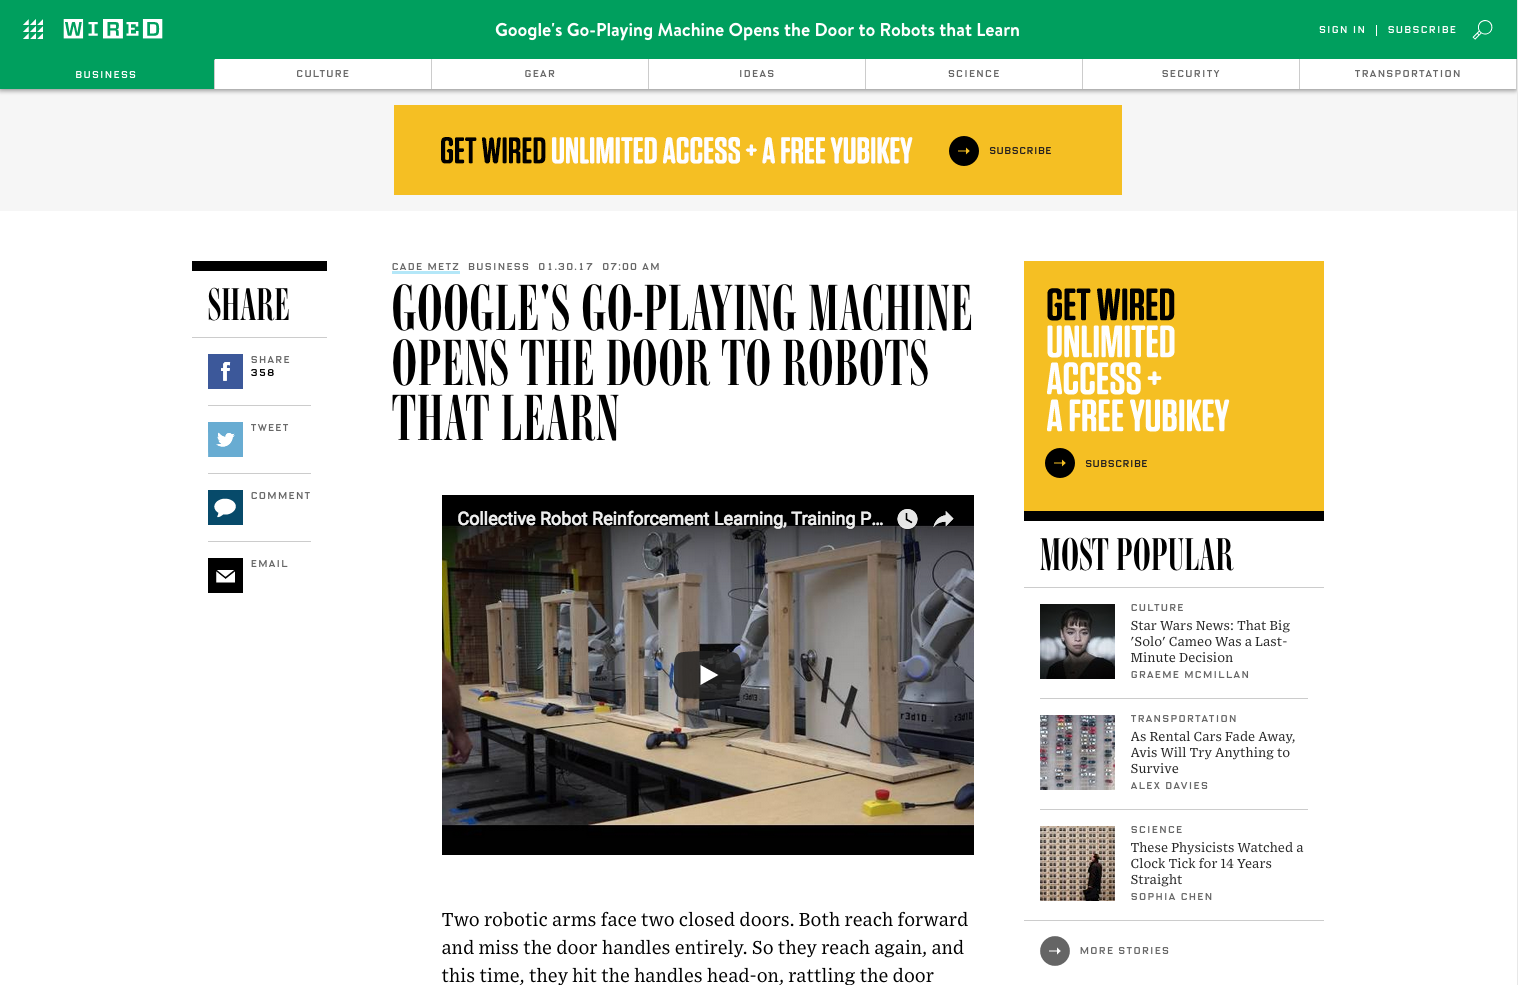This screenshot has height=985, width=1518.
Task: Click the arrow circle in top banner ad
Action: (964, 151)
